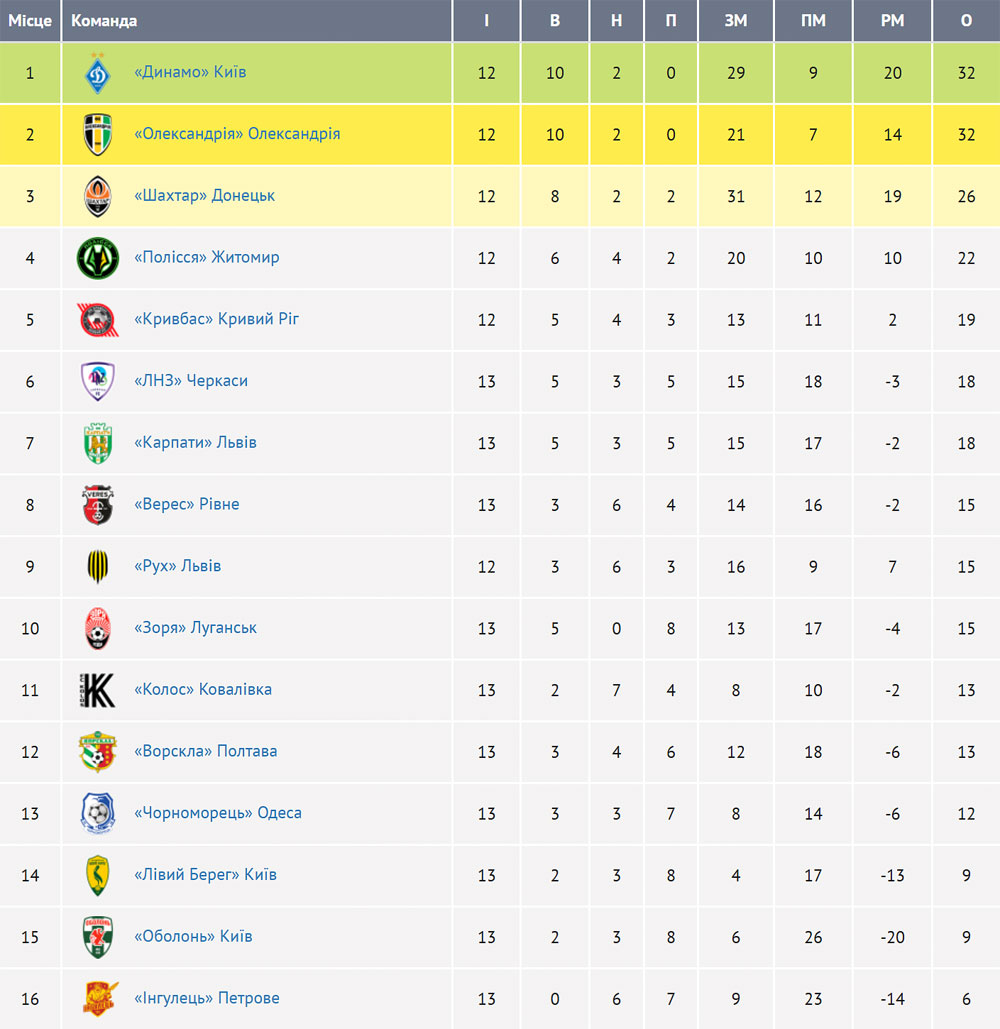
Task: Open the «Ворскла» Полтава team link
Action: click(205, 751)
